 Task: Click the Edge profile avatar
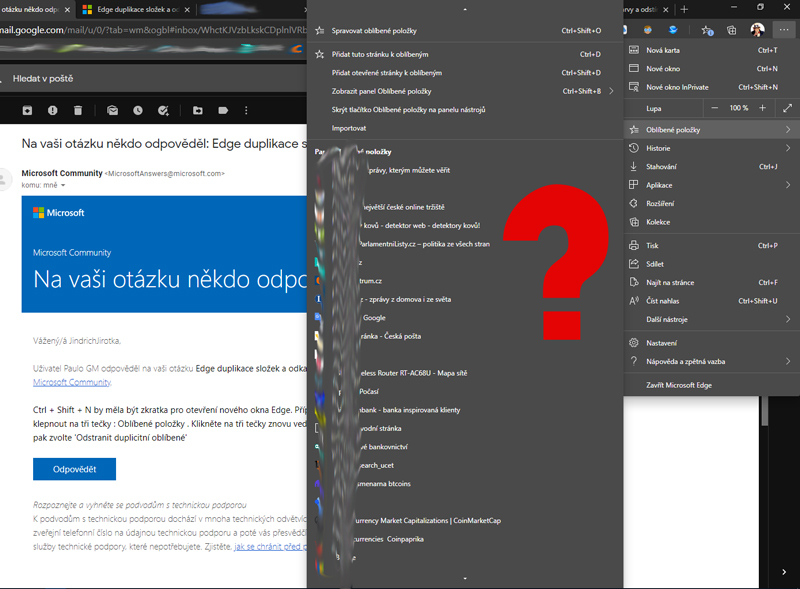coord(757,30)
